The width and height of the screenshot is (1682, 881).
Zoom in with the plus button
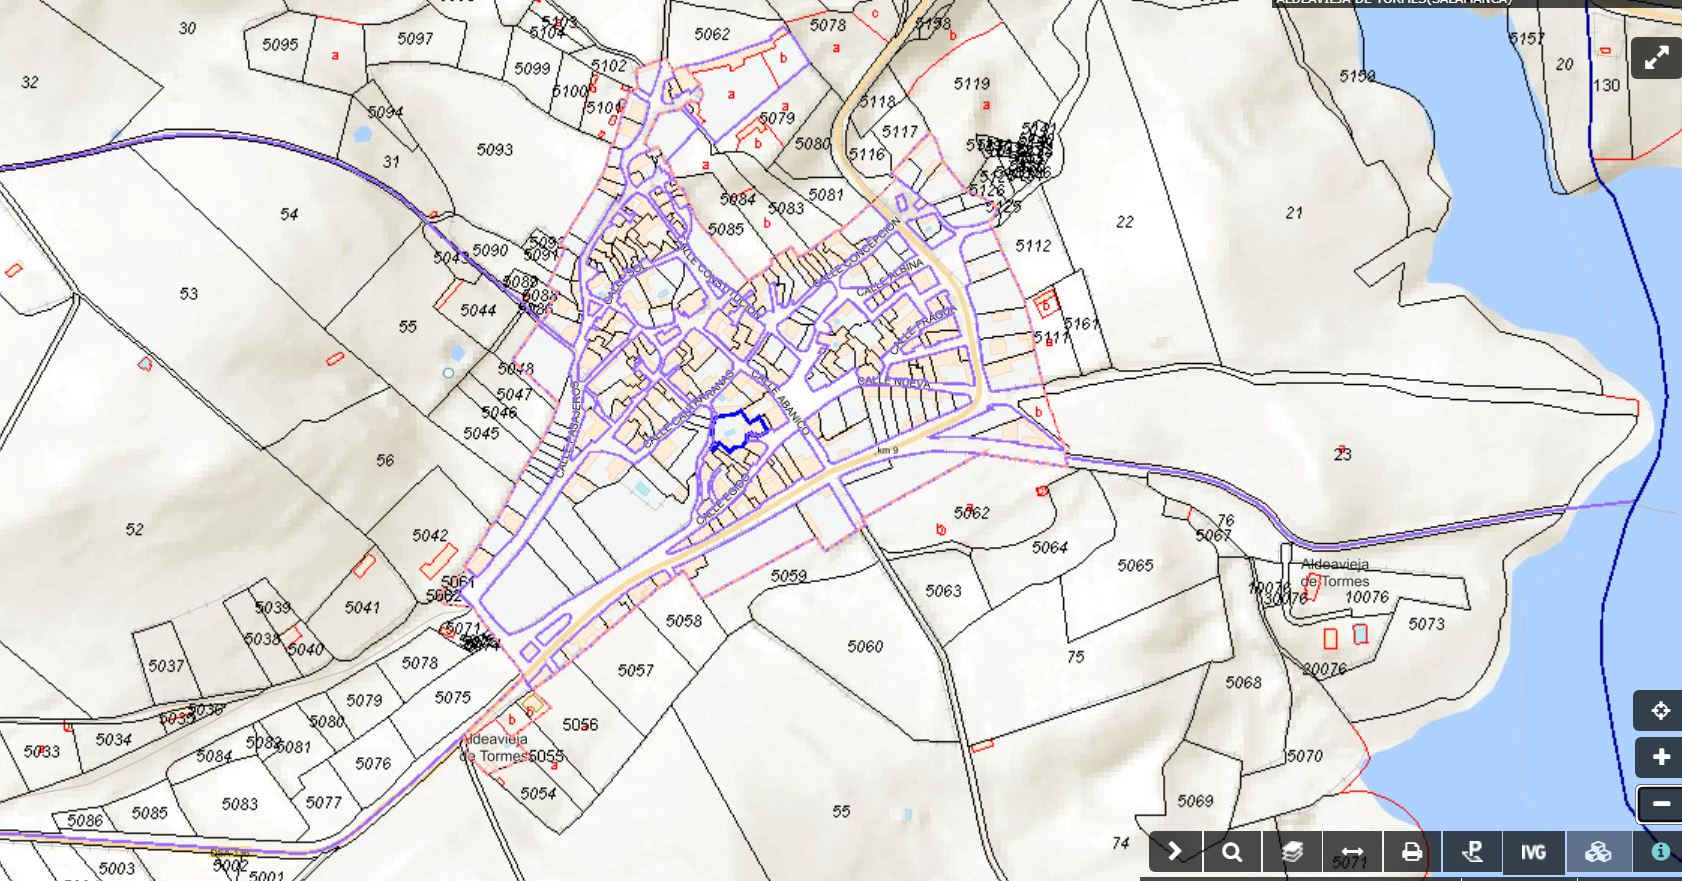1659,757
